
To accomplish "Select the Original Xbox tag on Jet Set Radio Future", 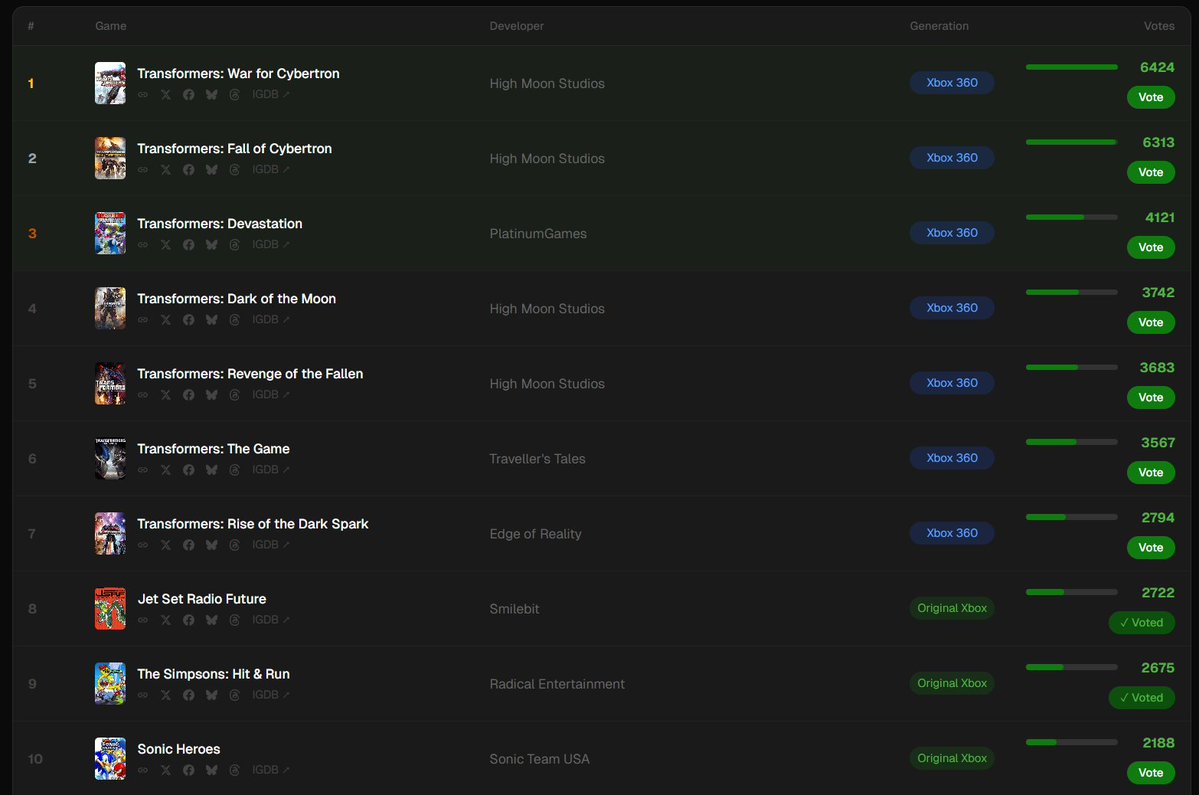I will click(952, 608).
